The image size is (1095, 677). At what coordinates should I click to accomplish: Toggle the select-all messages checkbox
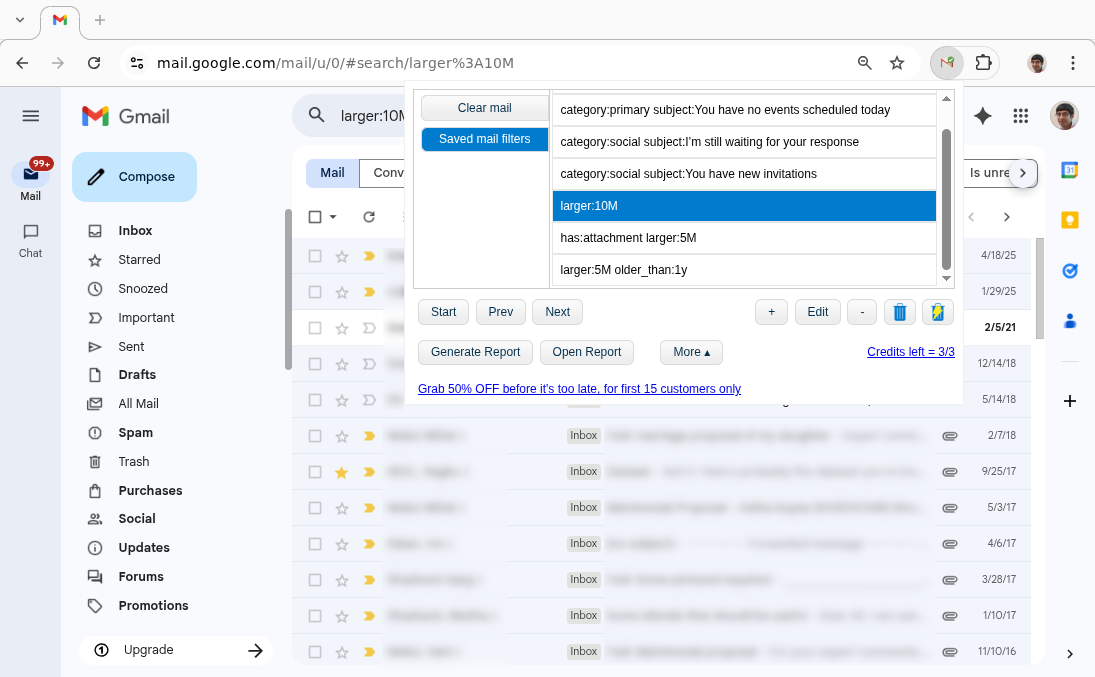pyautogui.click(x=315, y=216)
